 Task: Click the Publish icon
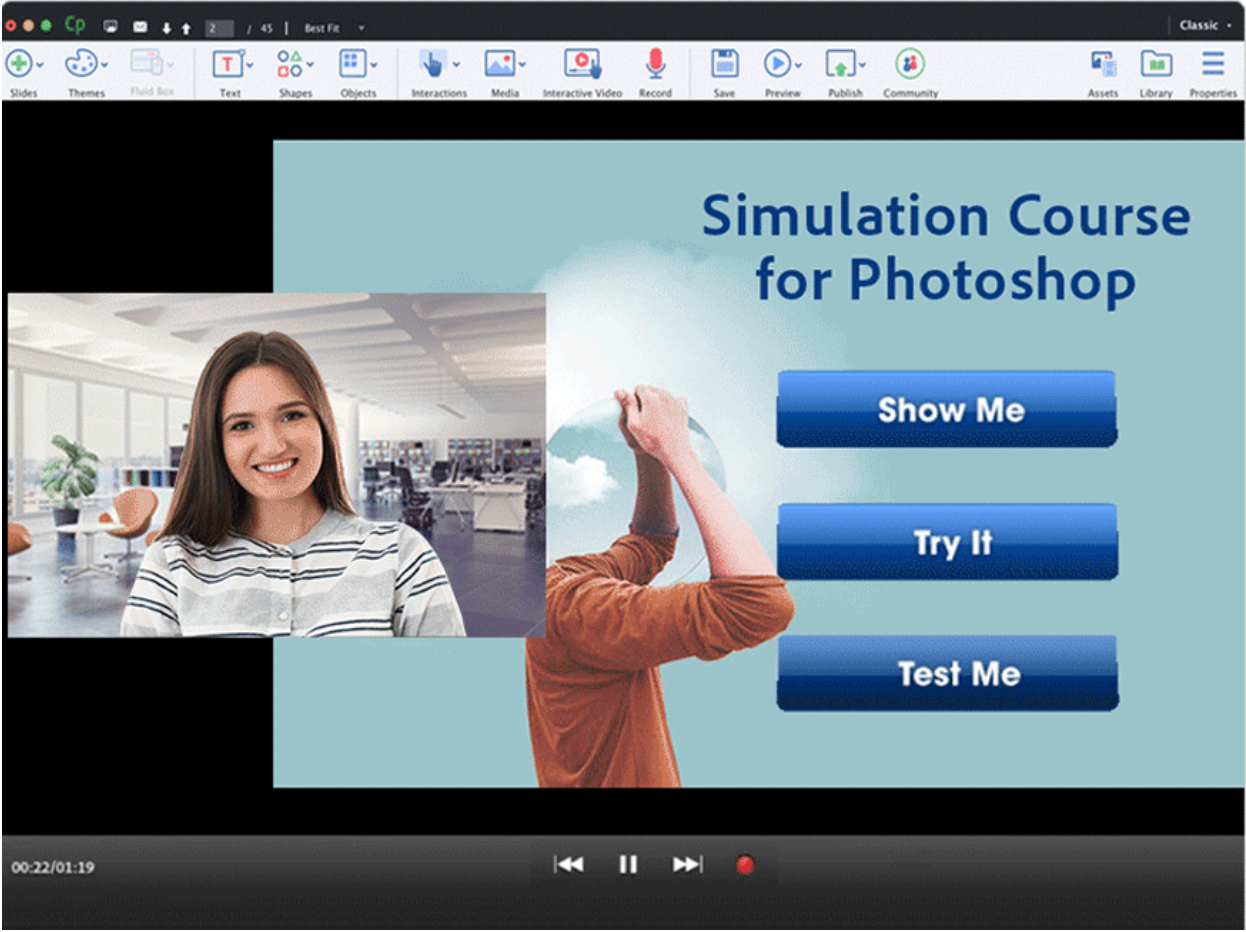click(840, 64)
